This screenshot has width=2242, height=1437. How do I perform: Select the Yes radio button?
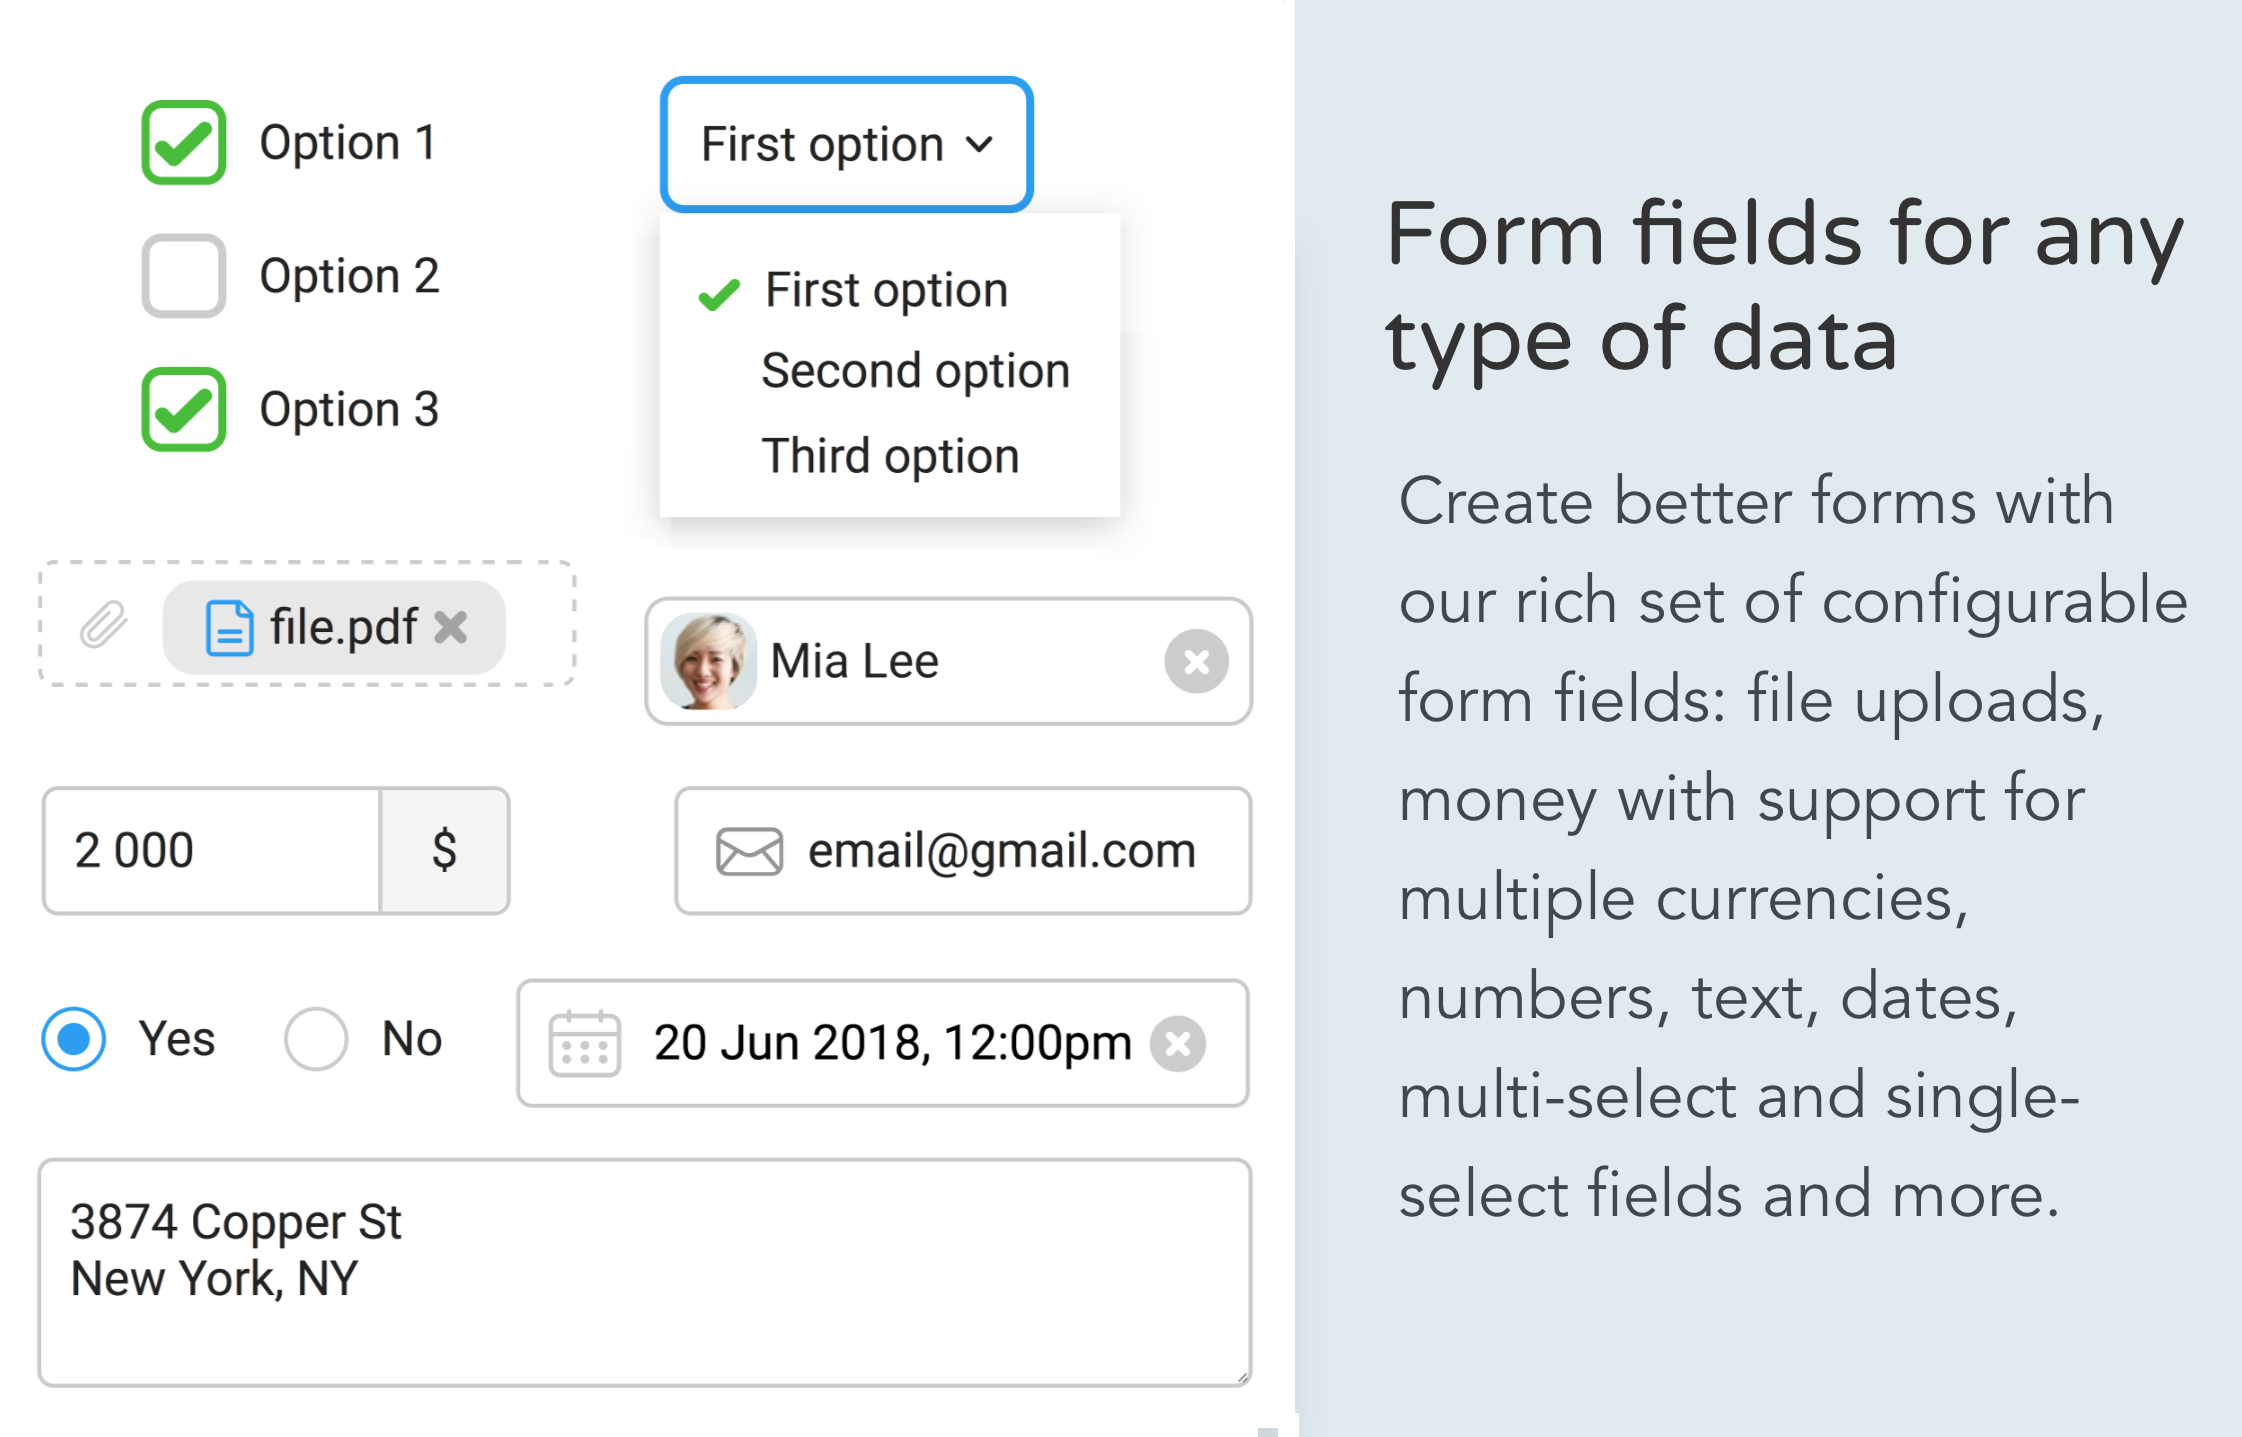pyautogui.click(x=74, y=1039)
